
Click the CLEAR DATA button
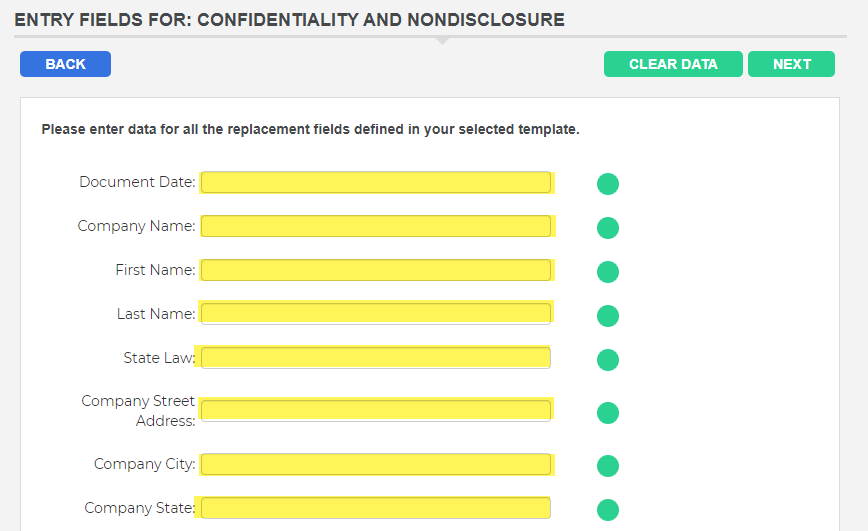pos(673,64)
